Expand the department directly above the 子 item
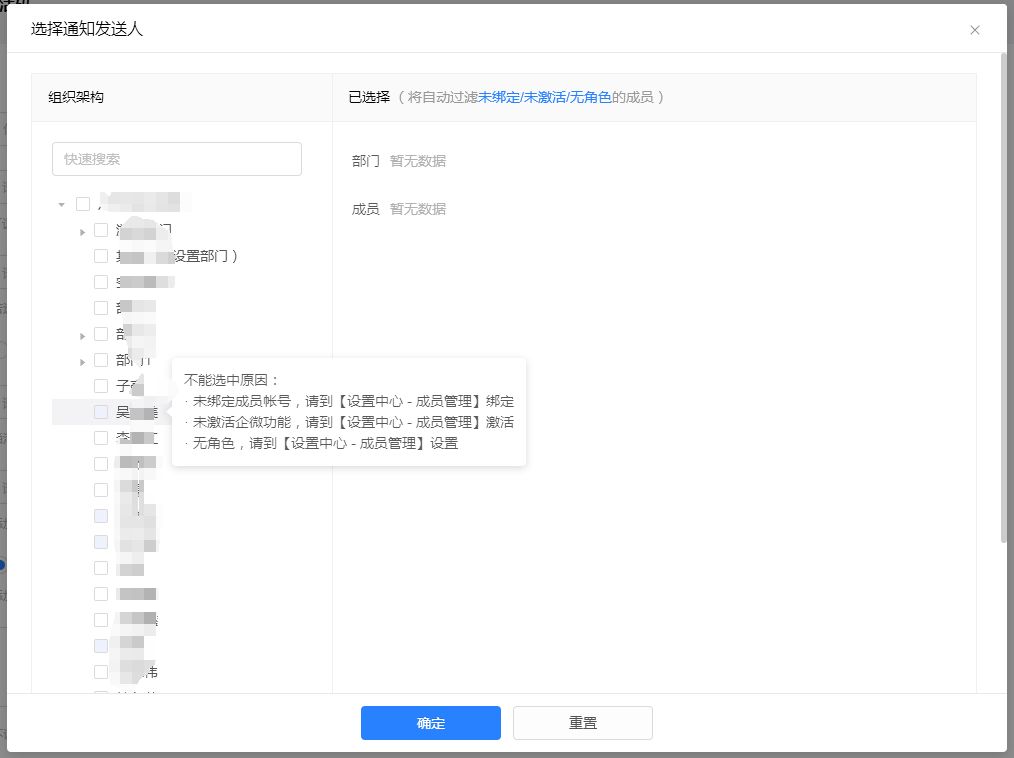The height and width of the screenshot is (758, 1014). [82, 361]
